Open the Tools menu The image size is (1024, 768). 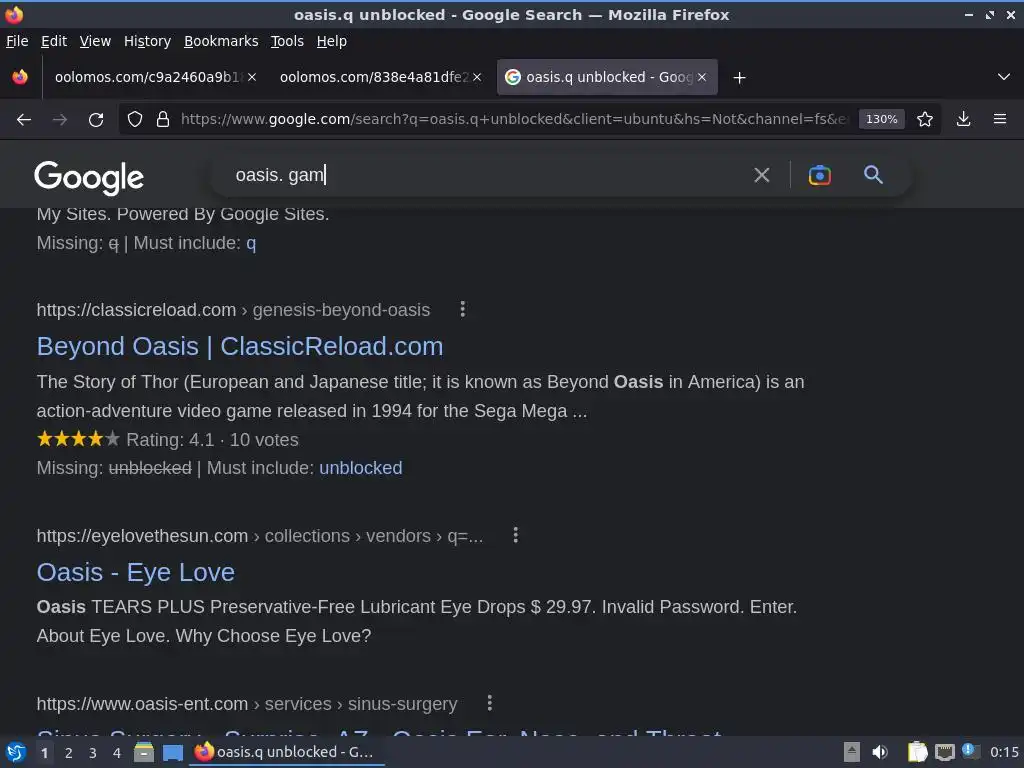(x=287, y=41)
